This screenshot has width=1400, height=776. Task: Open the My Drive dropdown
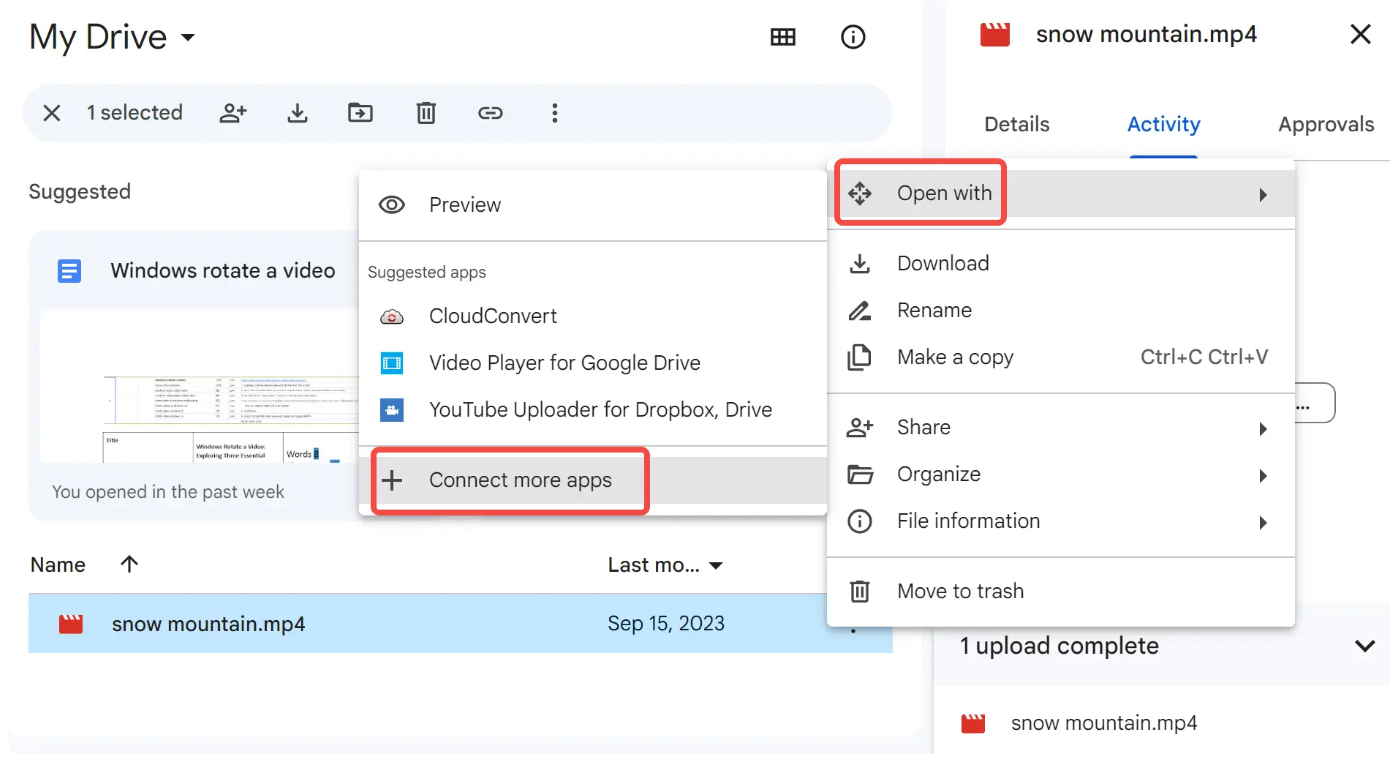(112, 37)
